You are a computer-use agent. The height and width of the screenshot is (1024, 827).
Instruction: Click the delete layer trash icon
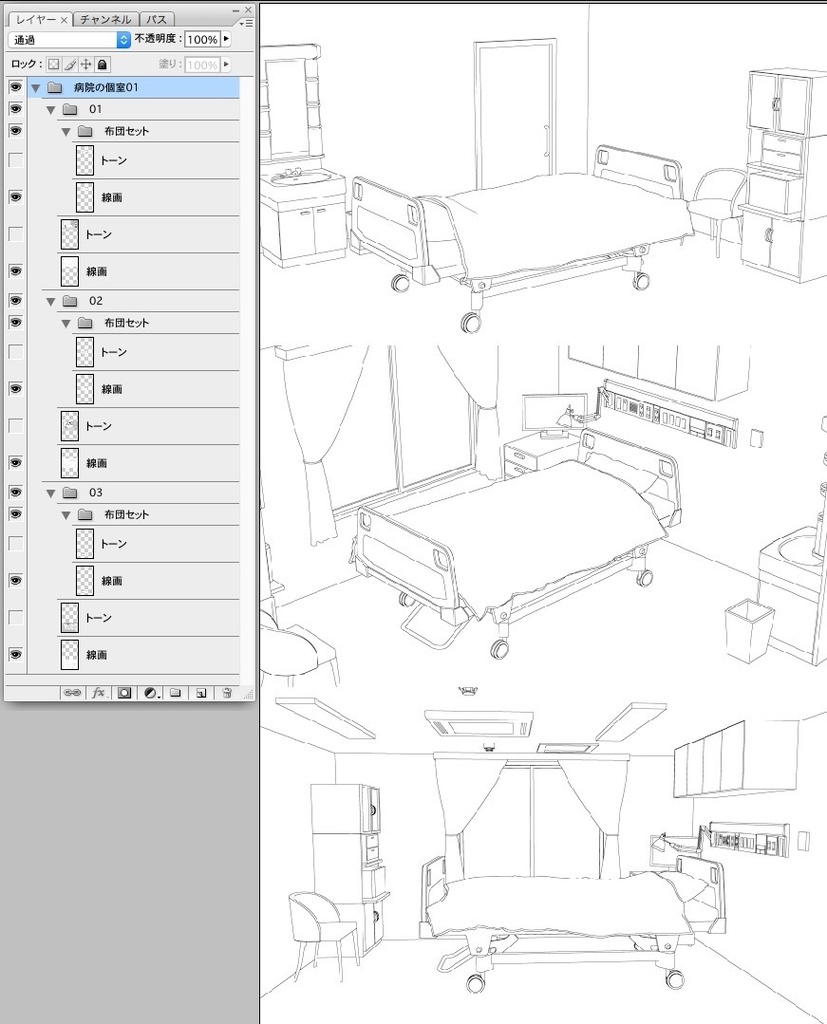226,692
